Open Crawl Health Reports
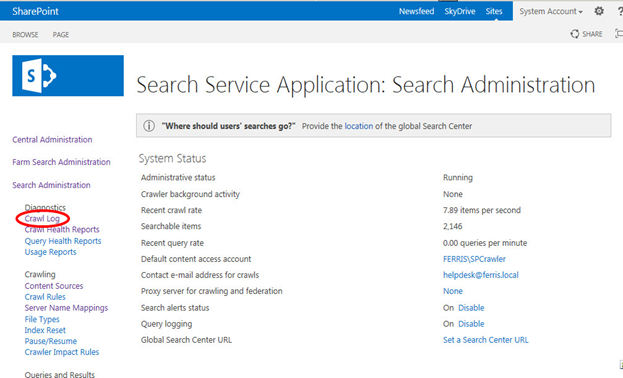Viewport: 623px width, 378px height. coord(62,229)
